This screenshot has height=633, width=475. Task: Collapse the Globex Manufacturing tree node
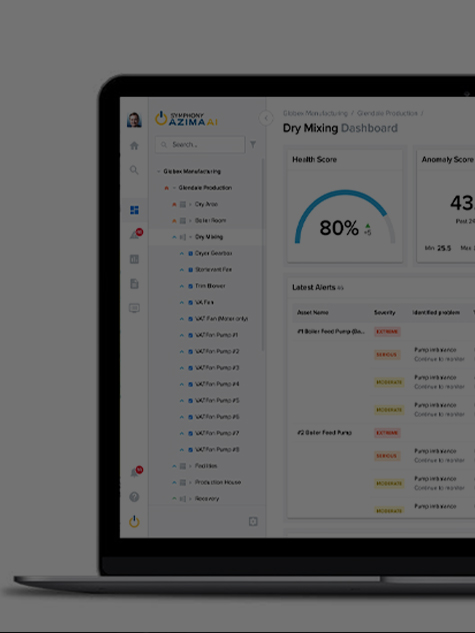tap(159, 172)
